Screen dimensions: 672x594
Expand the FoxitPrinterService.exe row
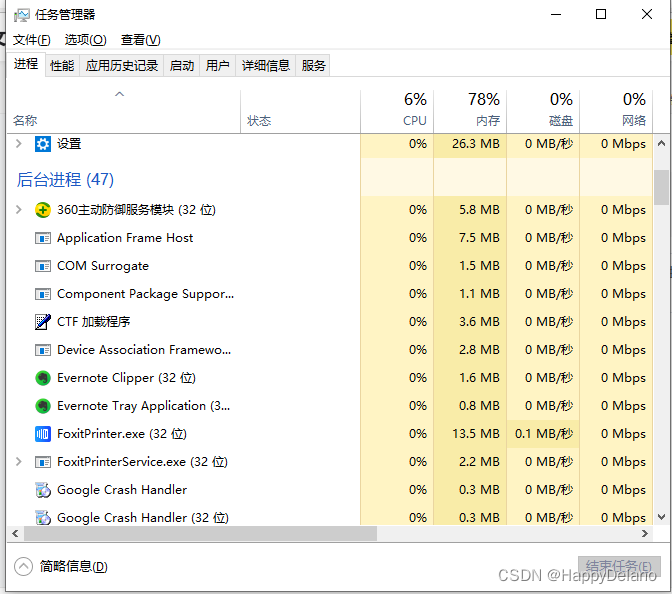[x=18, y=462]
